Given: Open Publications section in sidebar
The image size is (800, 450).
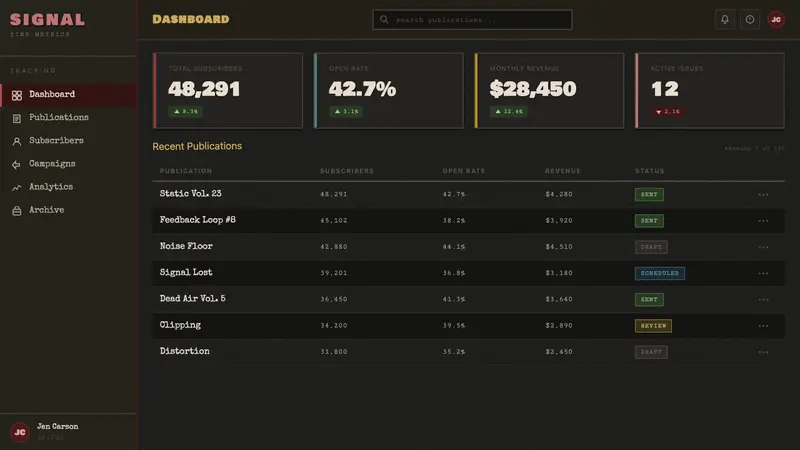Looking at the screenshot, I should point(69,118).
